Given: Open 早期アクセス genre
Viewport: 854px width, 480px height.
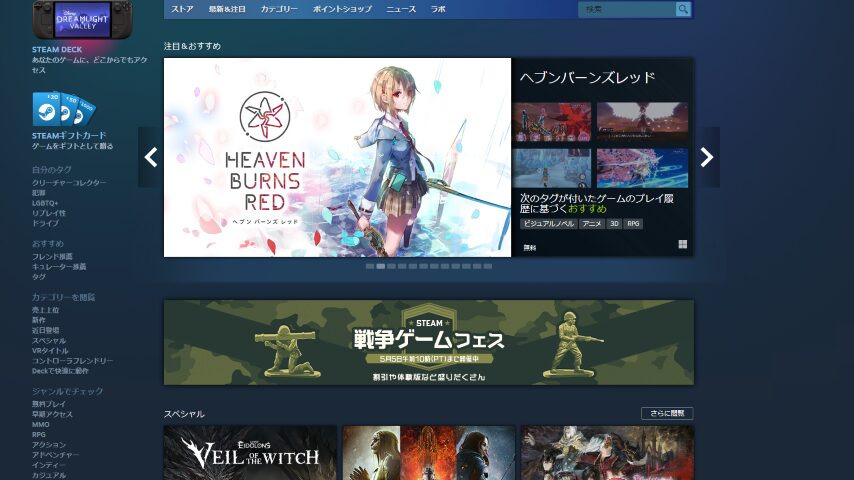Looking at the screenshot, I should coord(52,414).
